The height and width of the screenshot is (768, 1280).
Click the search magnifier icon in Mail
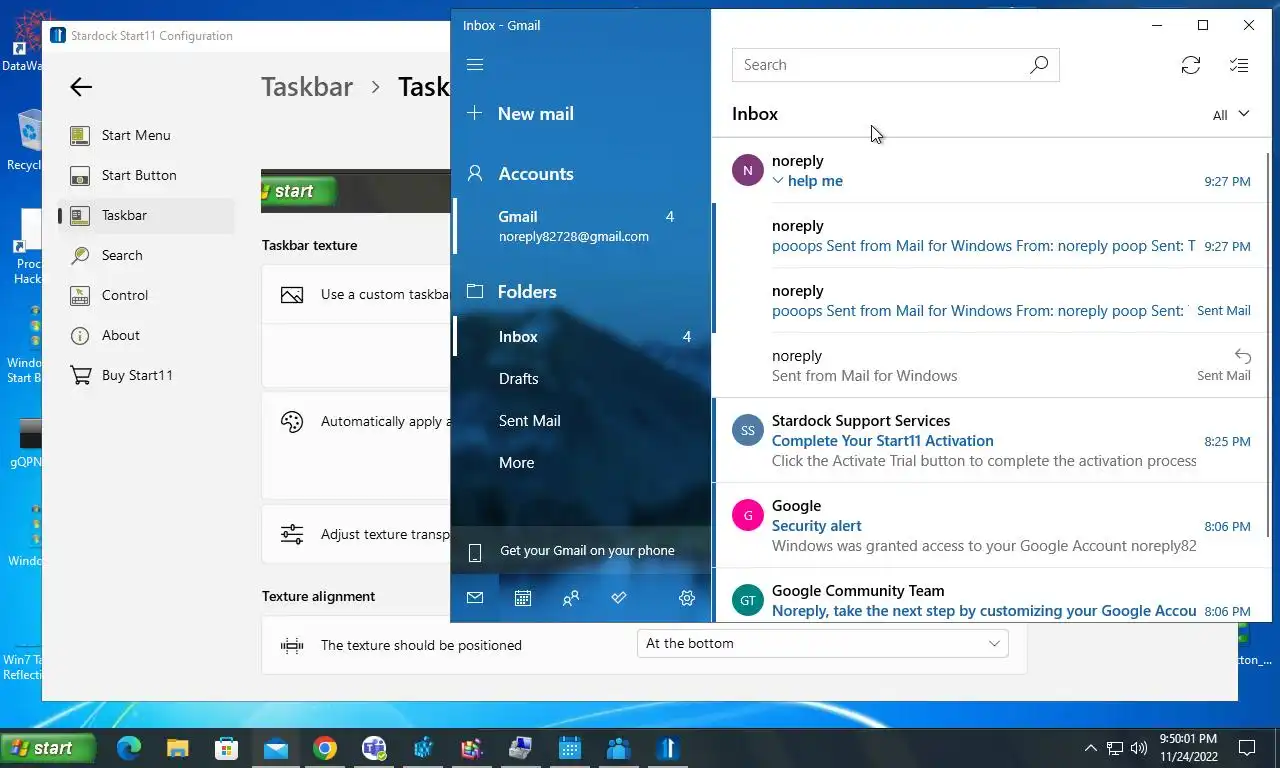coord(1039,65)
